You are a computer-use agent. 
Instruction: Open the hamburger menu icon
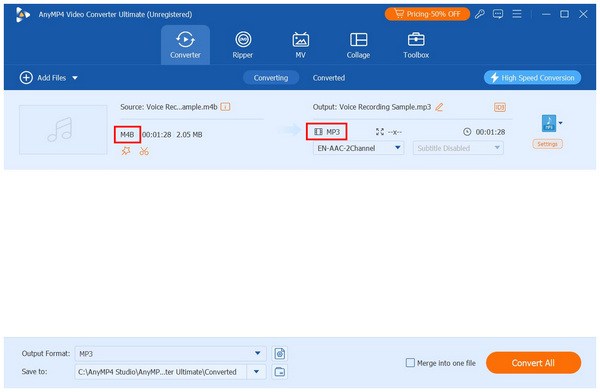tap(517, 14)
